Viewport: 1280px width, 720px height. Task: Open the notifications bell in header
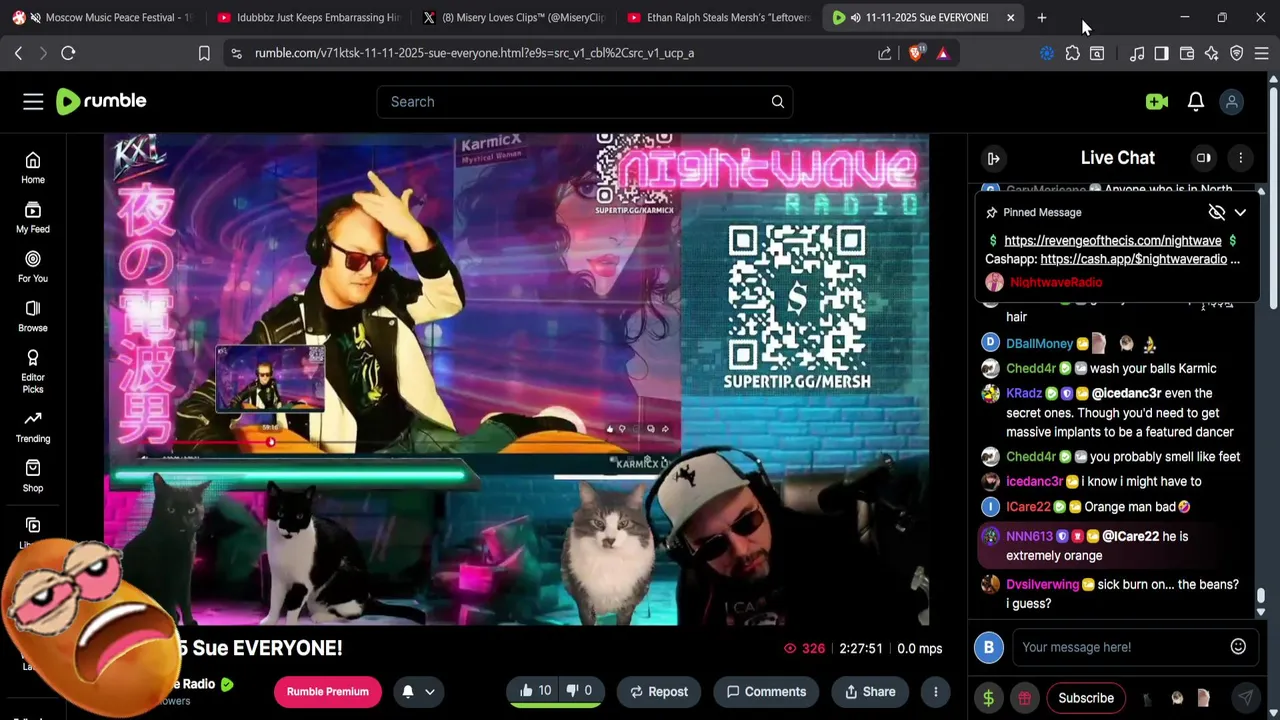[x=1196, y=101]
